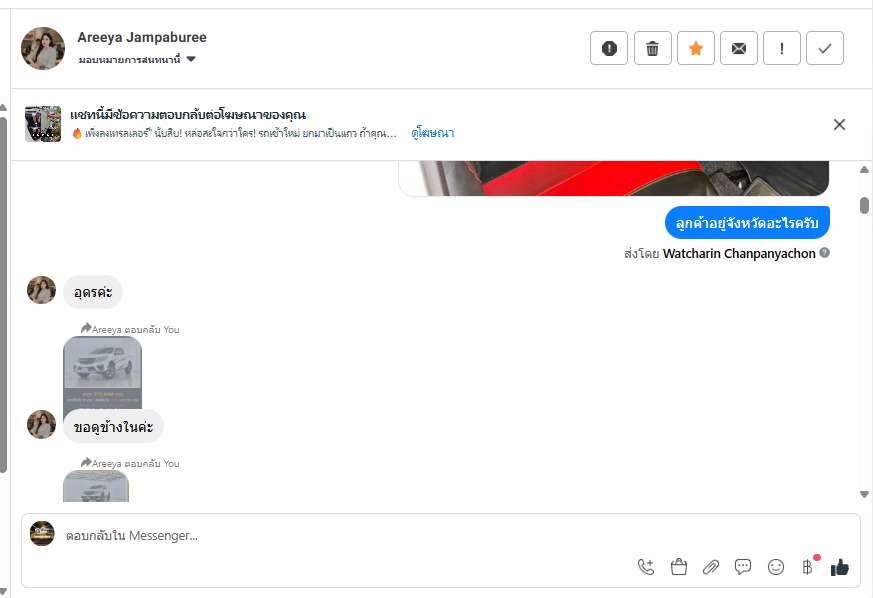
Task: Request payment with baht symbol icon
Action: pos(807,567)
